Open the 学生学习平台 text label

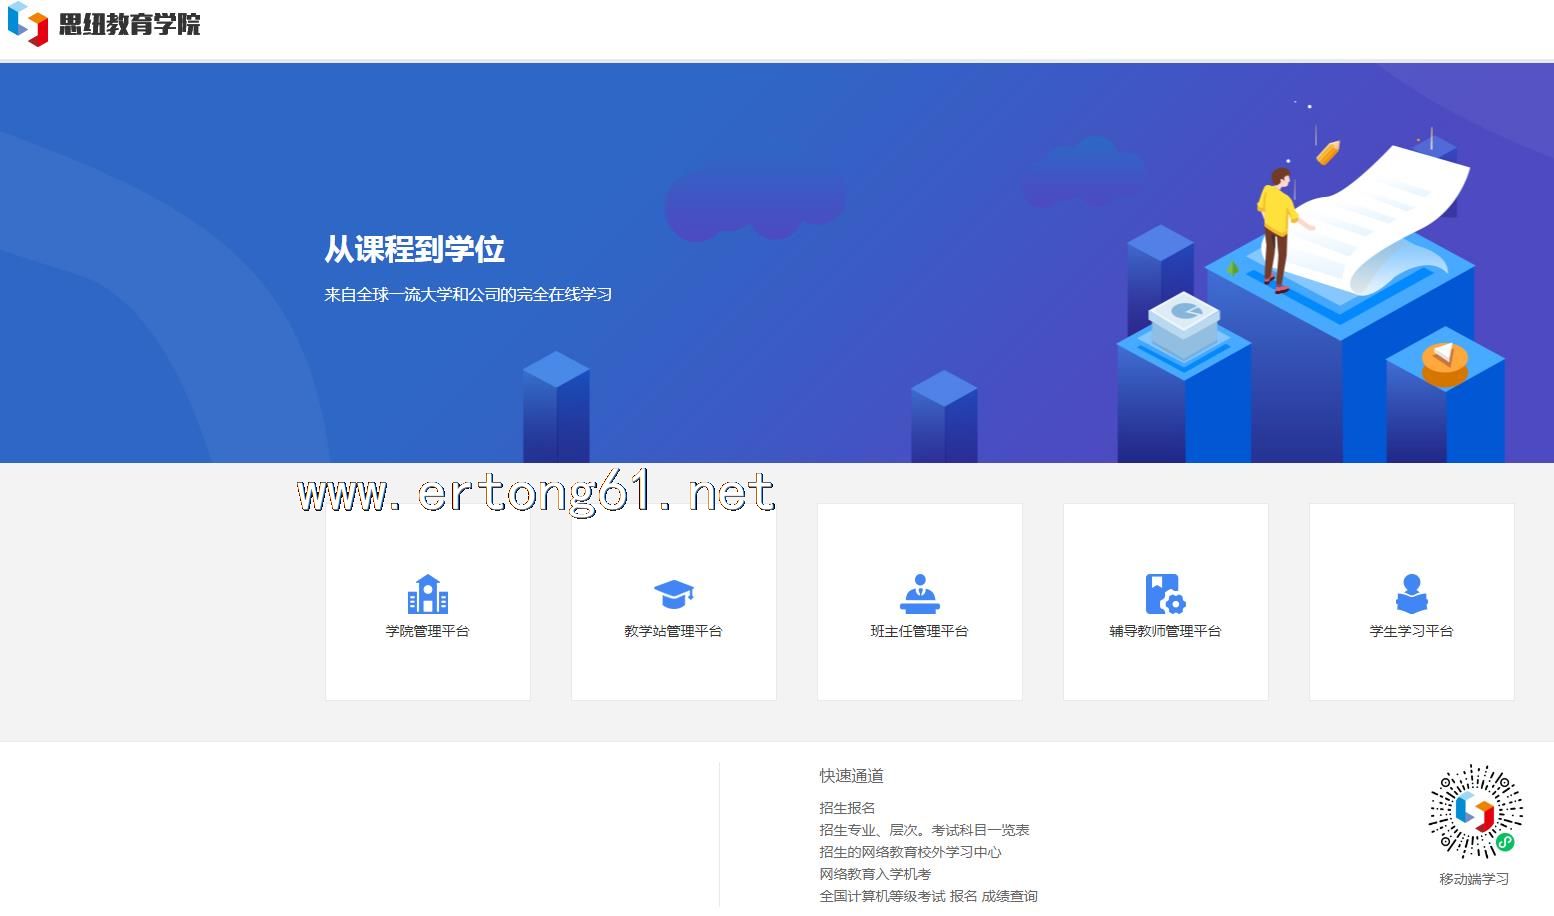click(x=1411, y=631)
